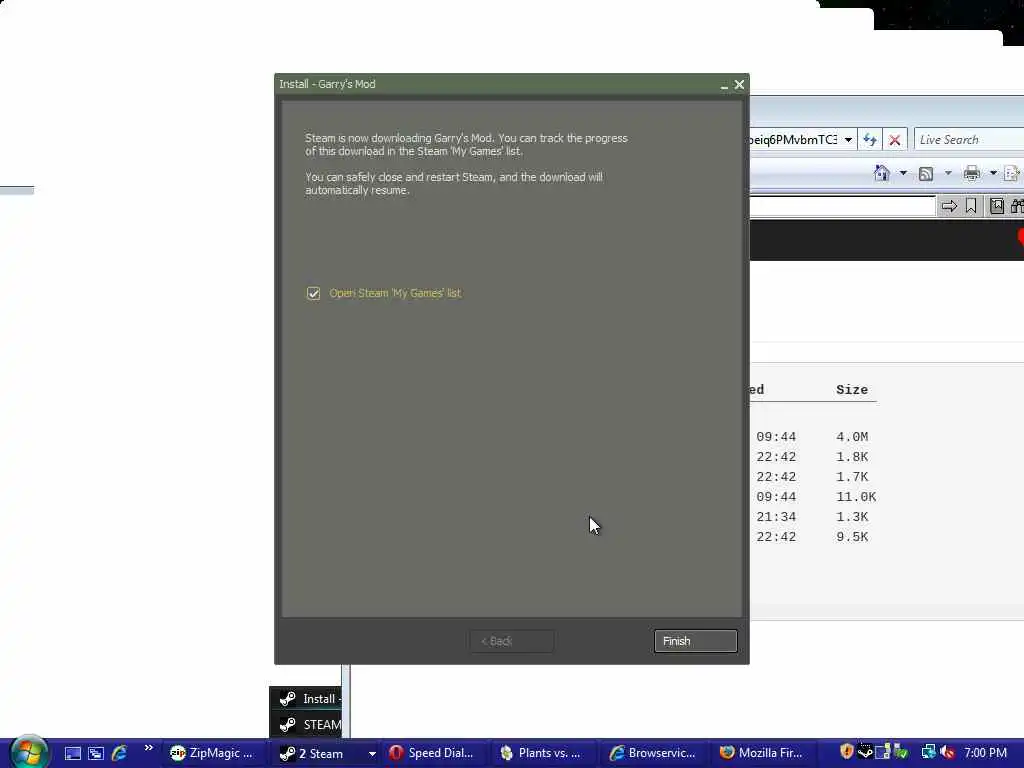This screenshot has width=1024, height=768.
Task: Click the security shield tray icon
Action: pos(846,752)
